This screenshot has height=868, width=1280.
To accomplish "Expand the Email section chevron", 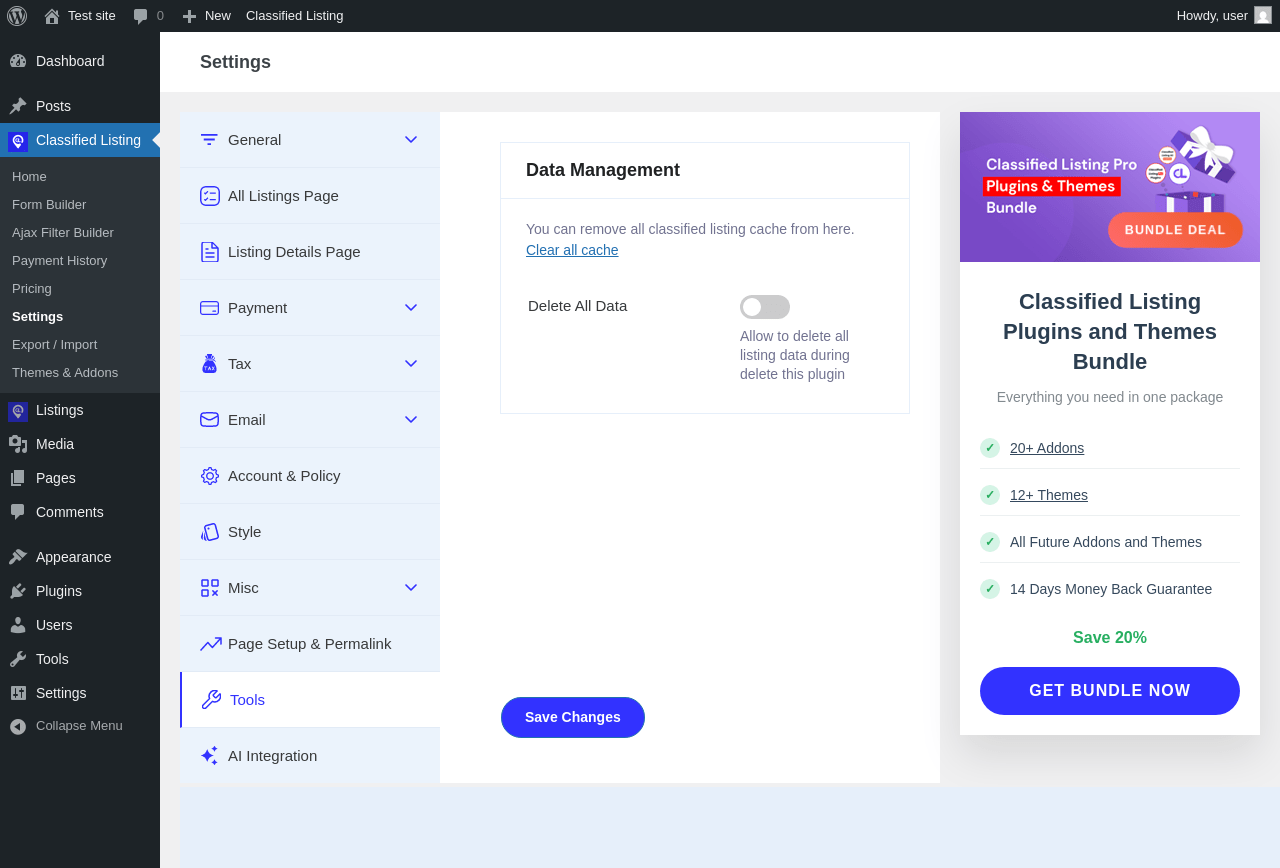I will pyautogui.click(x=411, y=419).
